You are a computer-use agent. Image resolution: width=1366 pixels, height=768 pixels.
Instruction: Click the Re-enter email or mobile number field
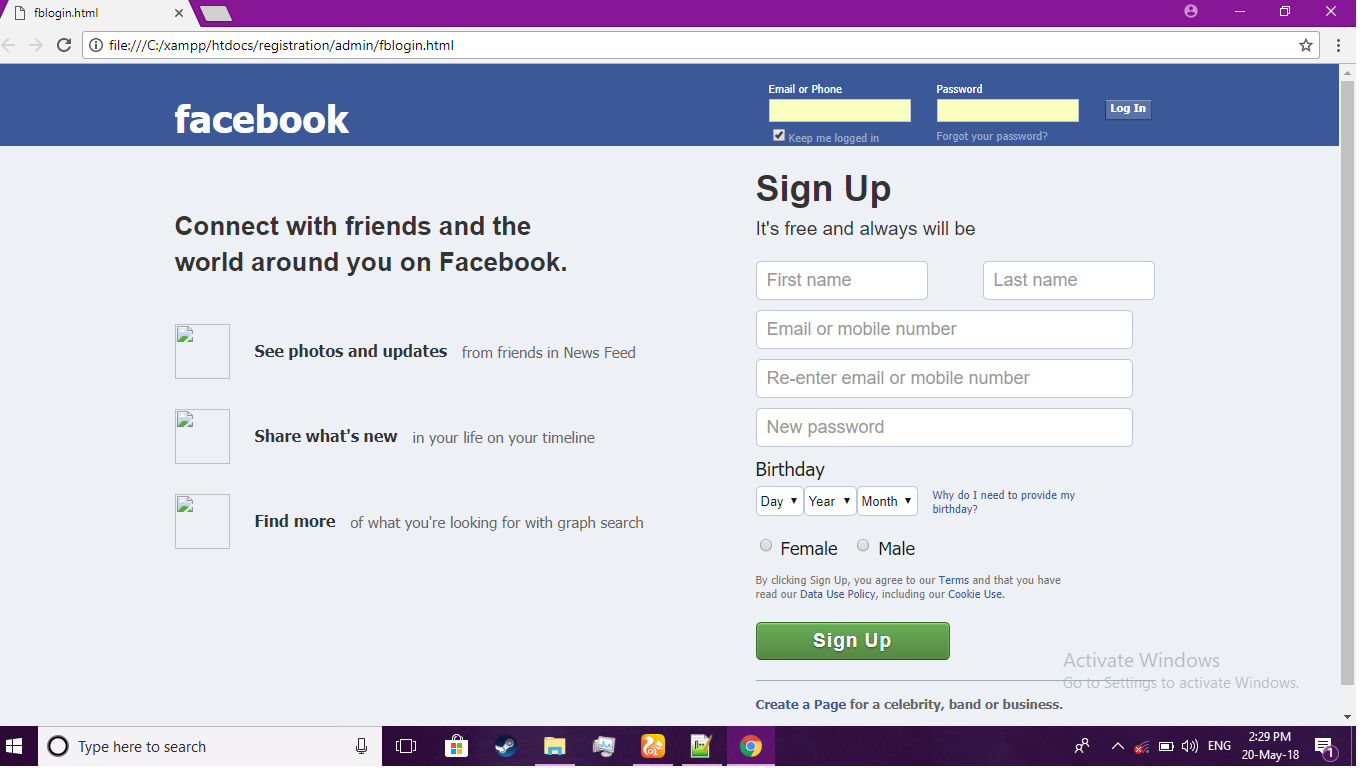coord(944,378)
